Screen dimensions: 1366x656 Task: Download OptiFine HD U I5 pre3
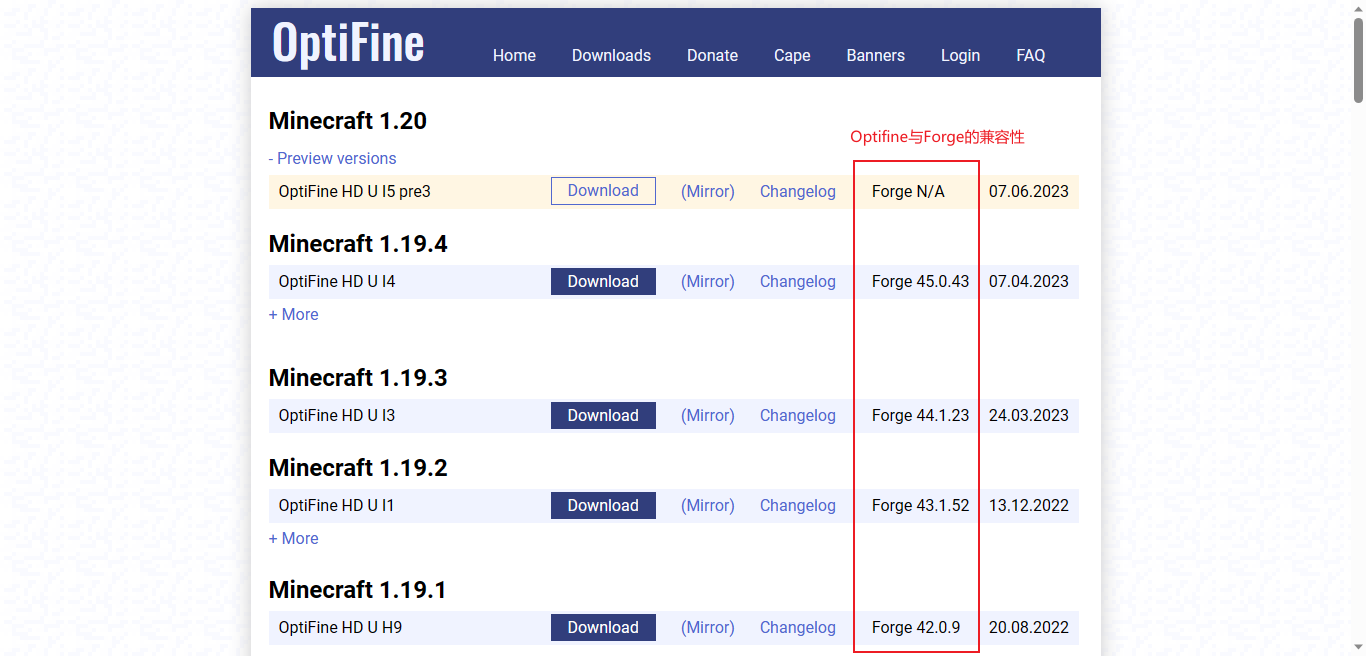tap(603, 190)
